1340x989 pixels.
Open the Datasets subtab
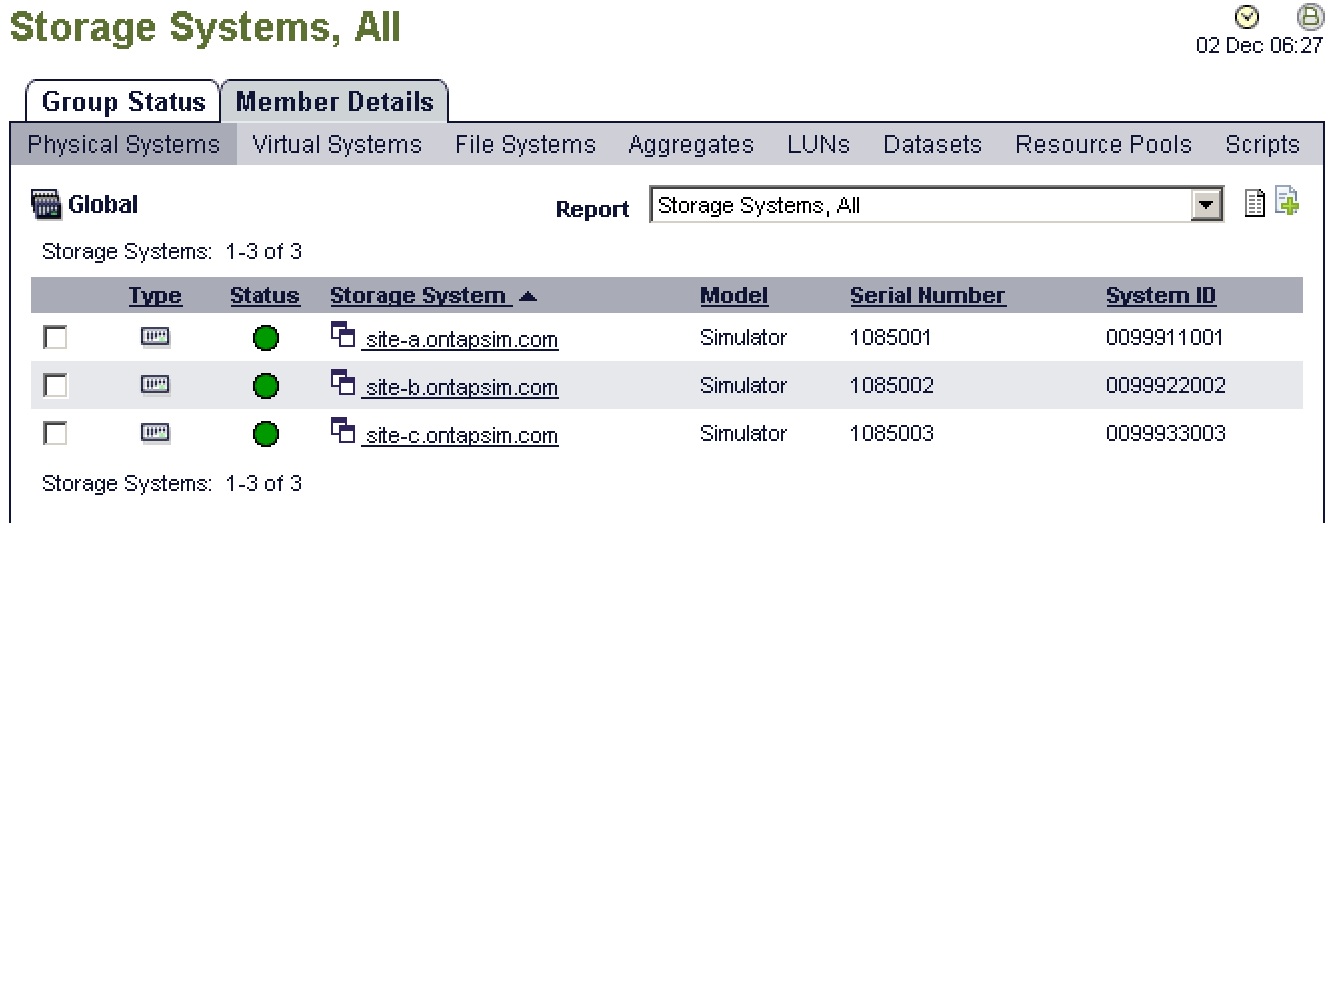(x=932, y=145)
